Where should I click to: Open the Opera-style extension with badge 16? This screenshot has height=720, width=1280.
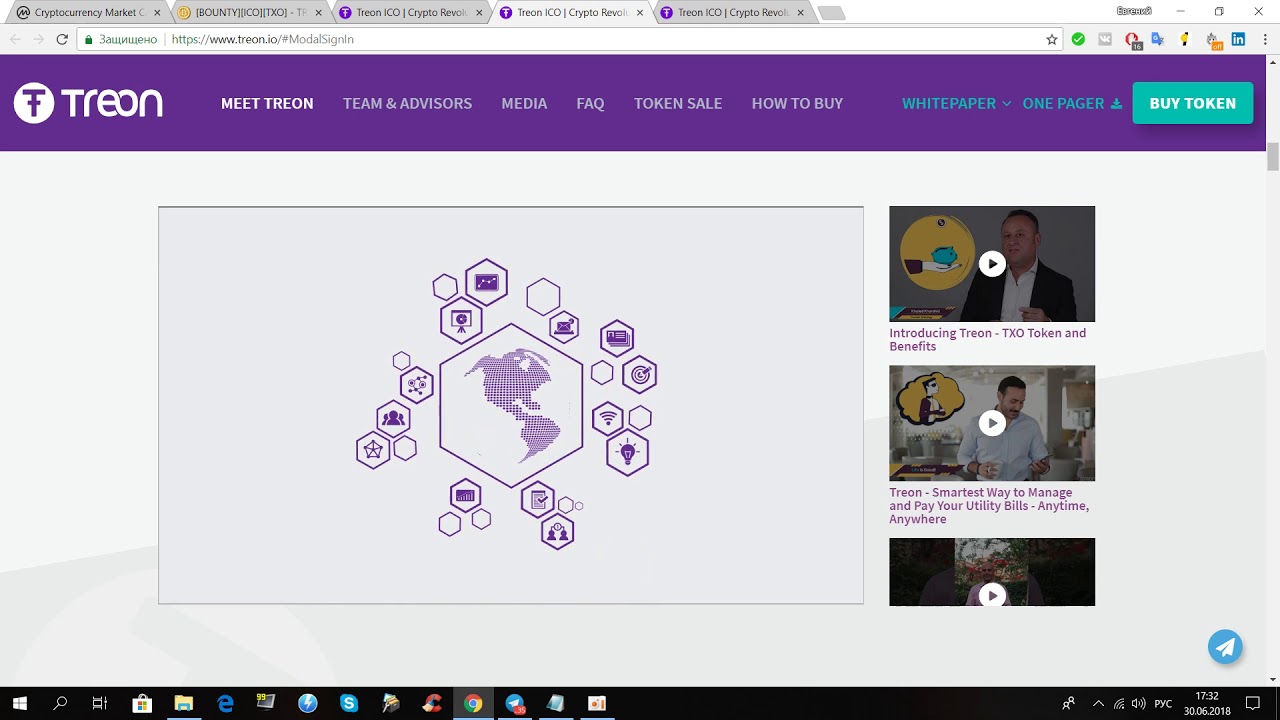[1132, 40]
